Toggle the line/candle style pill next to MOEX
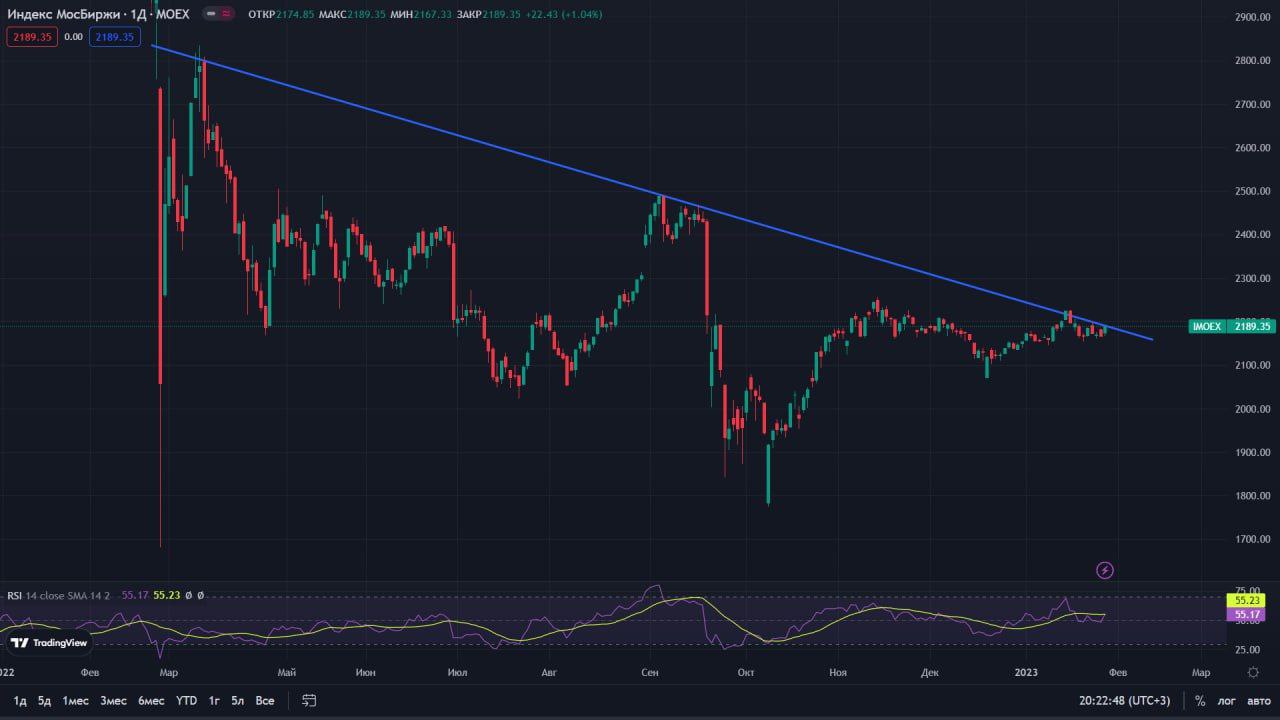 (219, 14)
